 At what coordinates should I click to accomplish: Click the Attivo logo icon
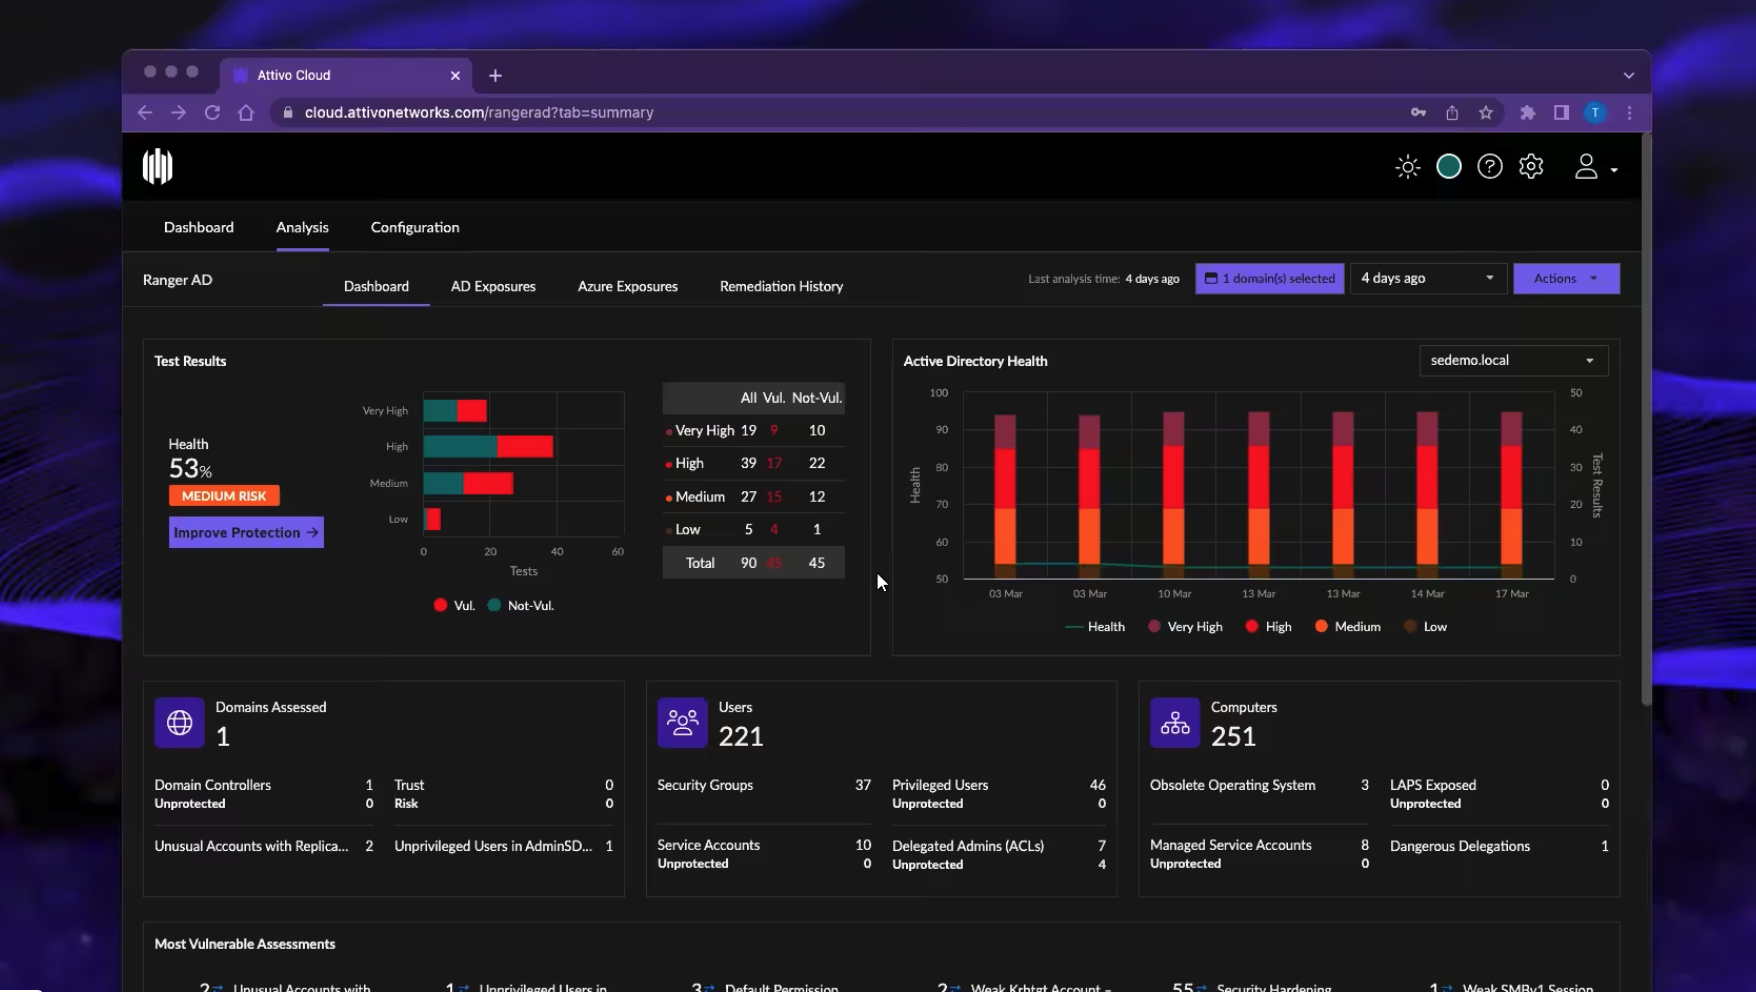[x=157, y=166]
